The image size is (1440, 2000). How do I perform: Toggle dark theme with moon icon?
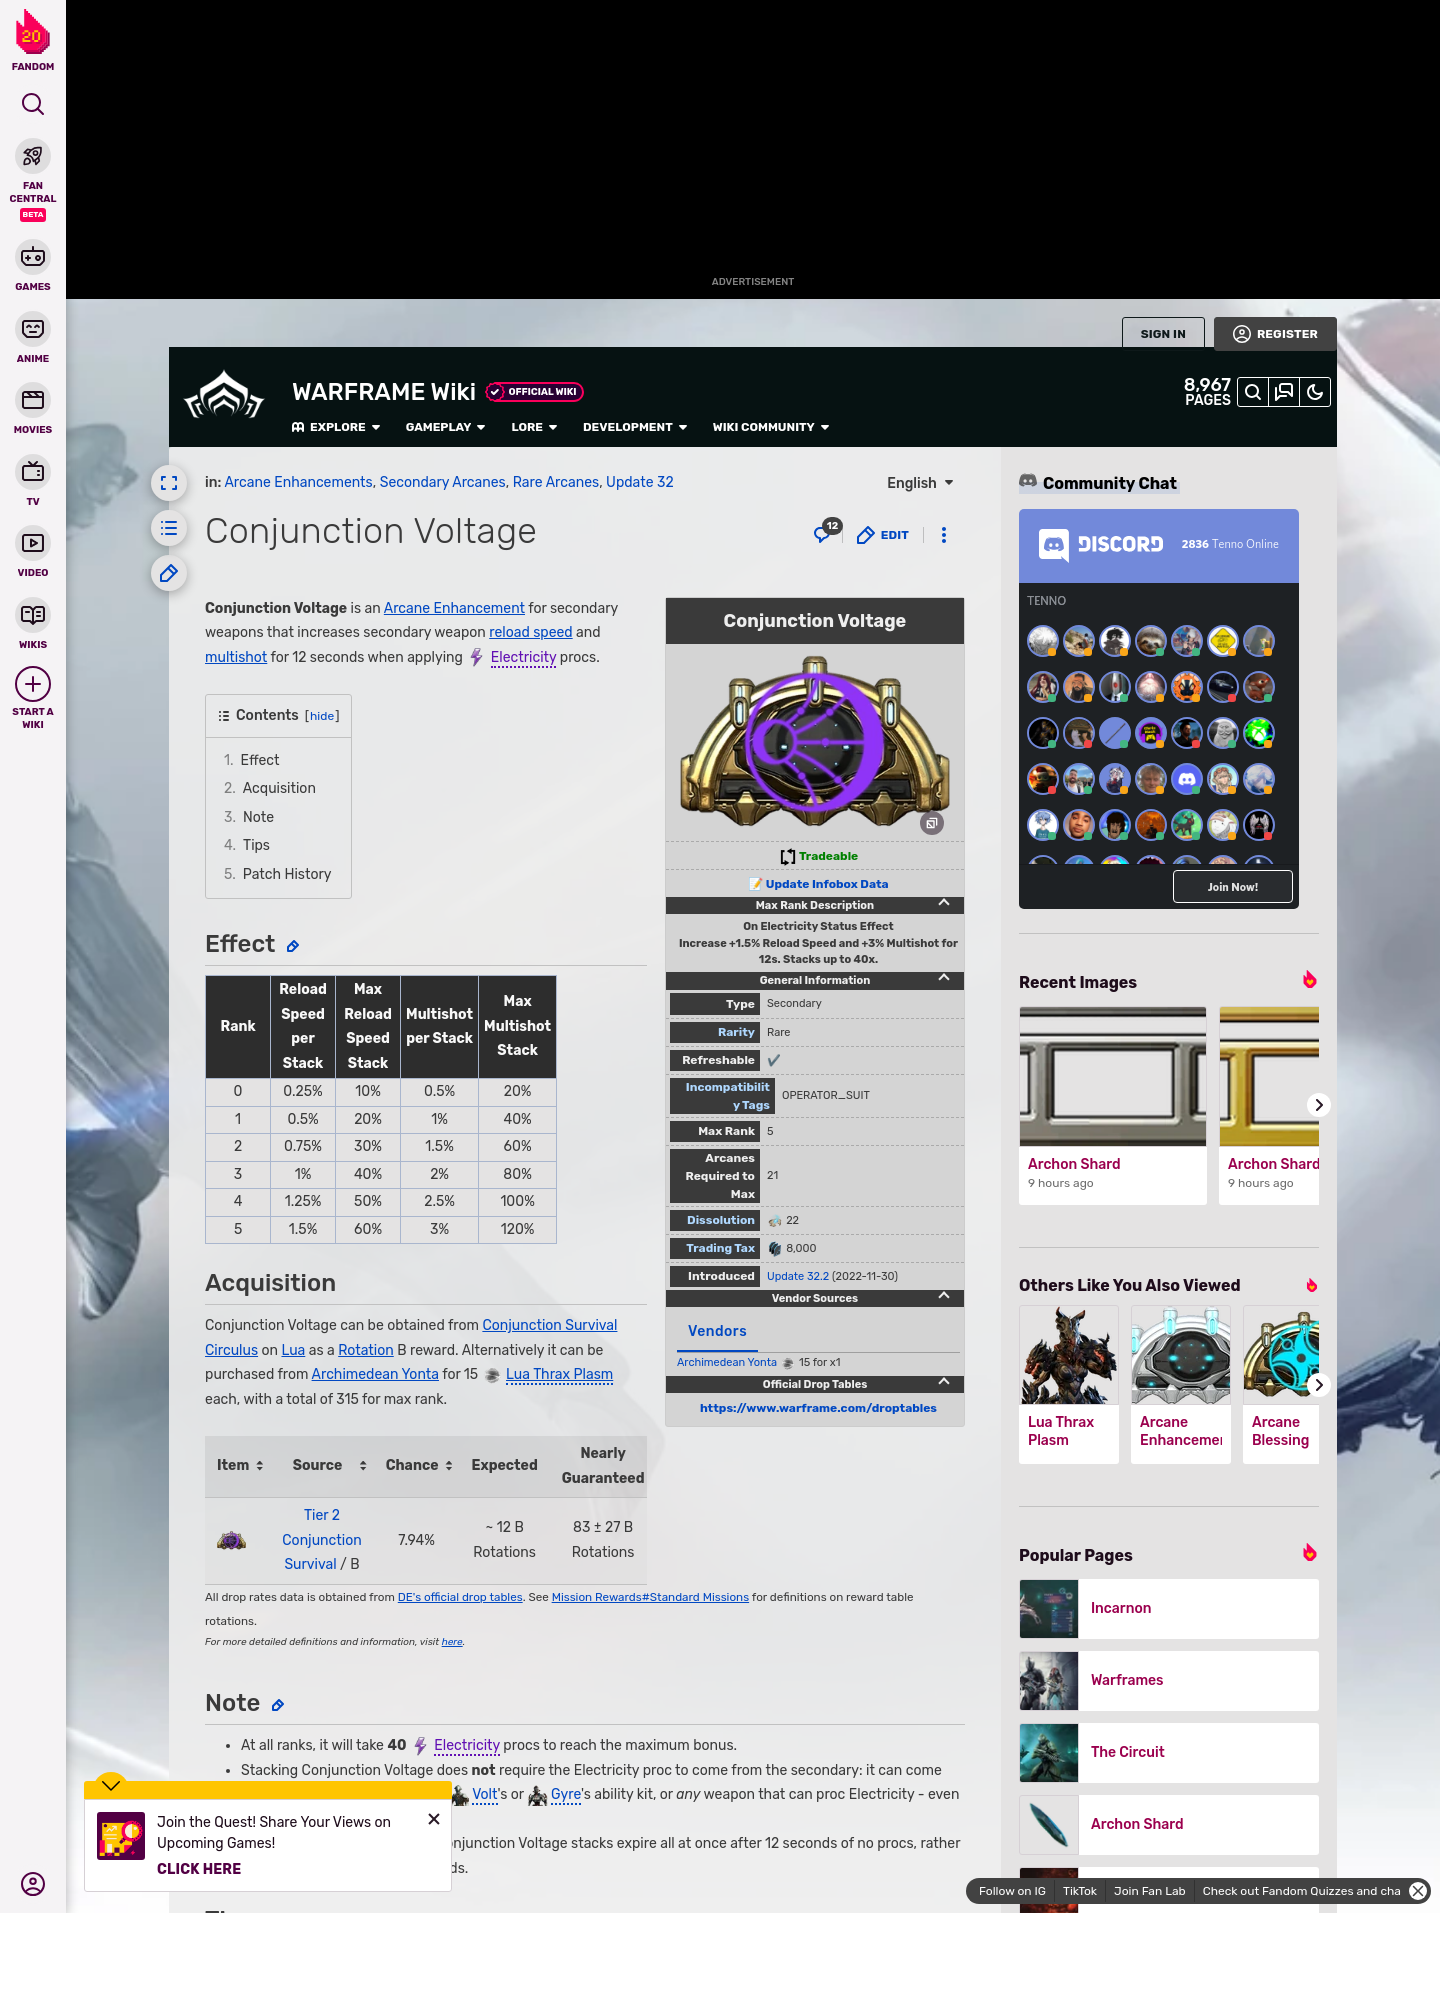coord(1315,392)
